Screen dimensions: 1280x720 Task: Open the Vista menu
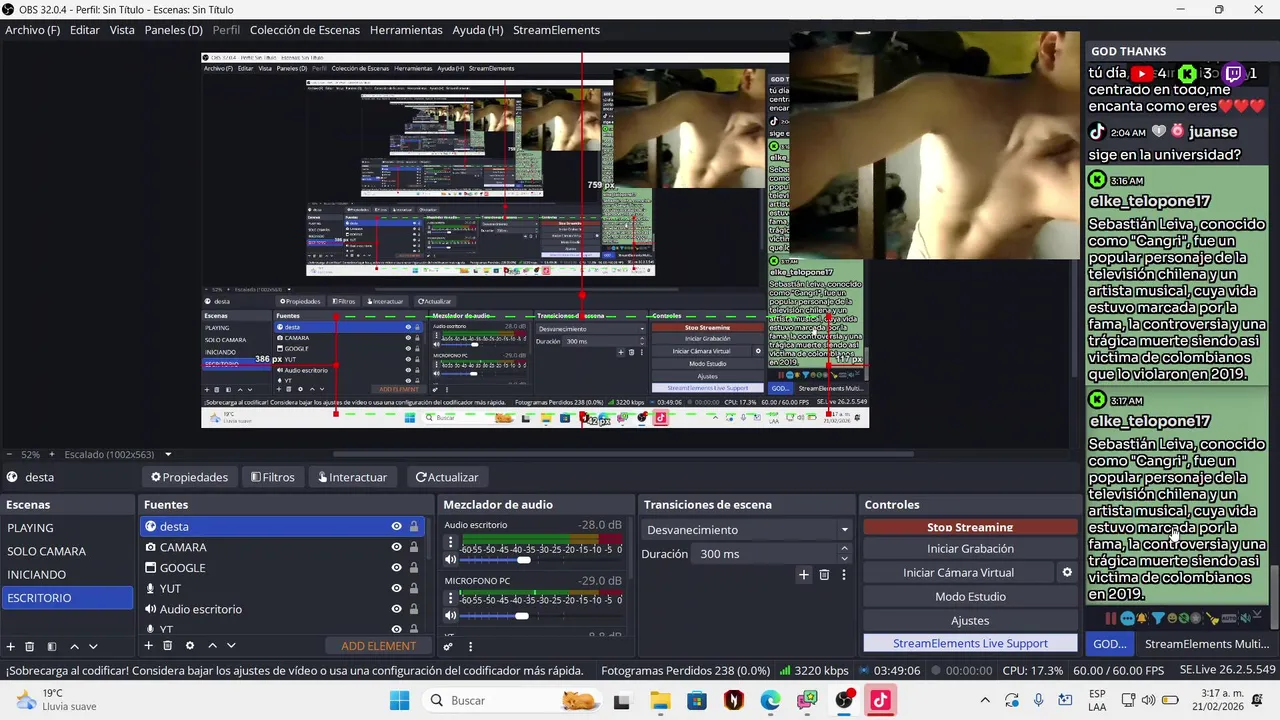pos(122,30)
